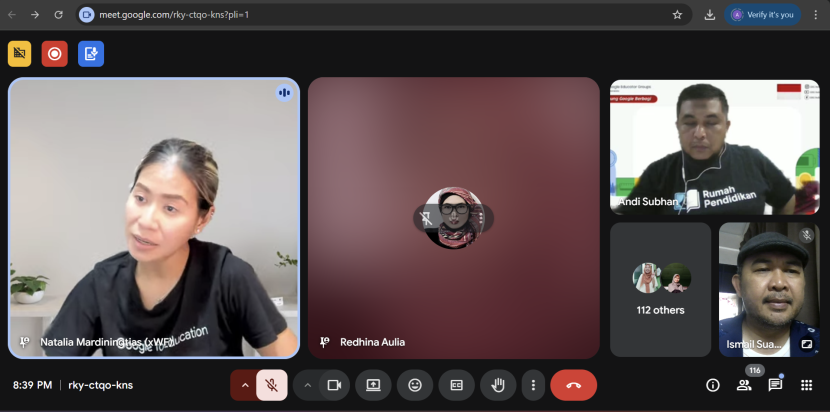Open the meeting details info icon
Screen dimensions: 830x412
click(713, 385)
